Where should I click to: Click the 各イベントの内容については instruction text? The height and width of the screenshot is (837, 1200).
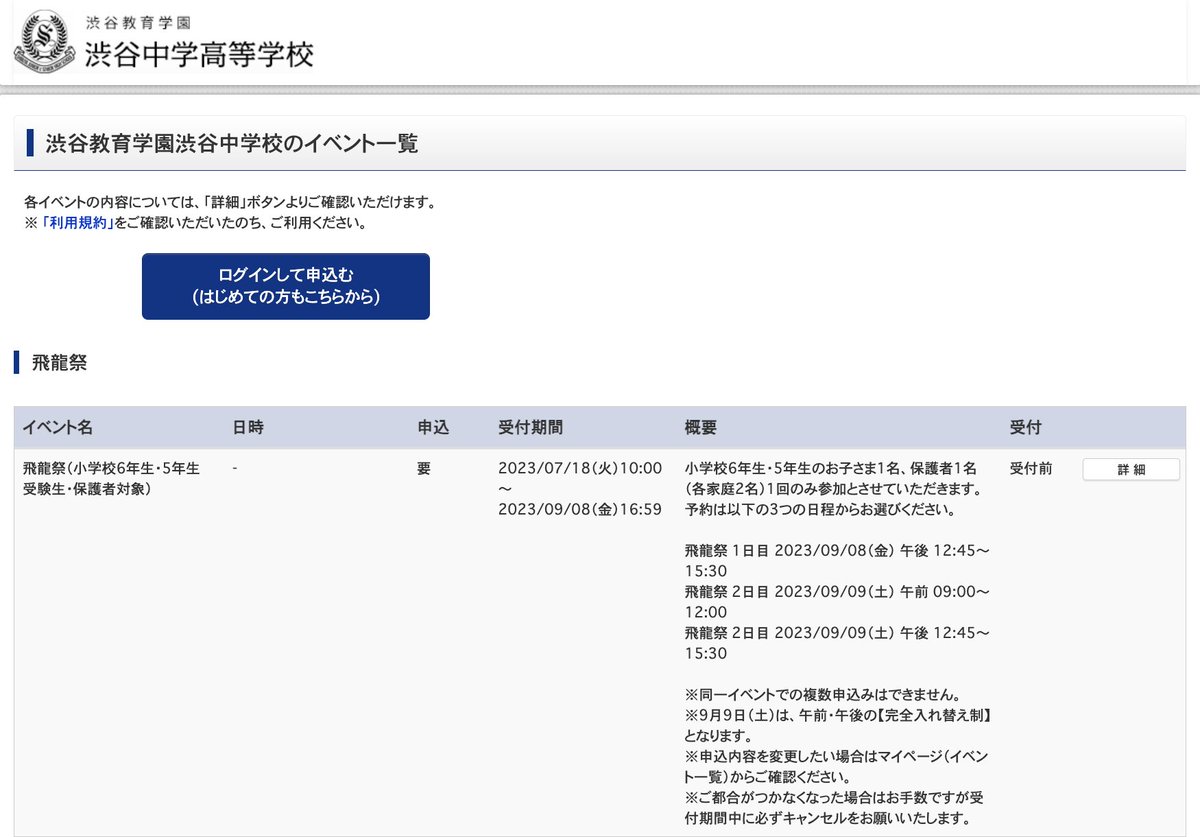[230, 202]
